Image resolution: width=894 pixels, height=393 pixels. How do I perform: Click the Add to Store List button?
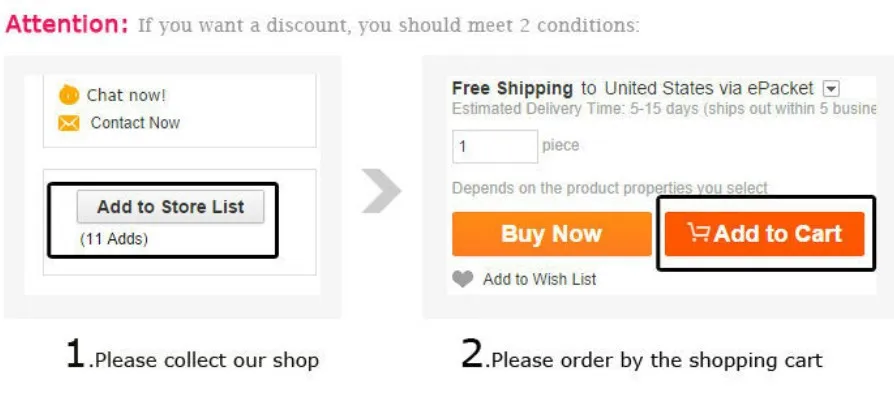(170, 206)
